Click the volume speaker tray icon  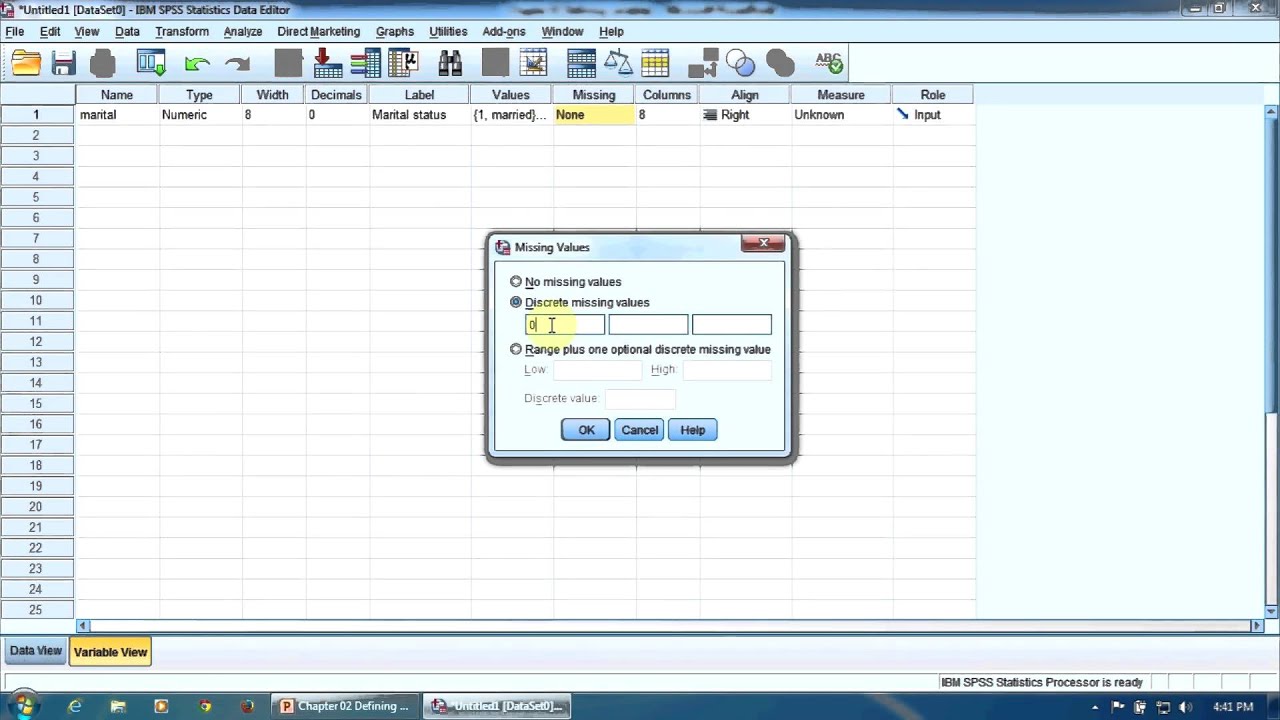(x=1186, y=707)
